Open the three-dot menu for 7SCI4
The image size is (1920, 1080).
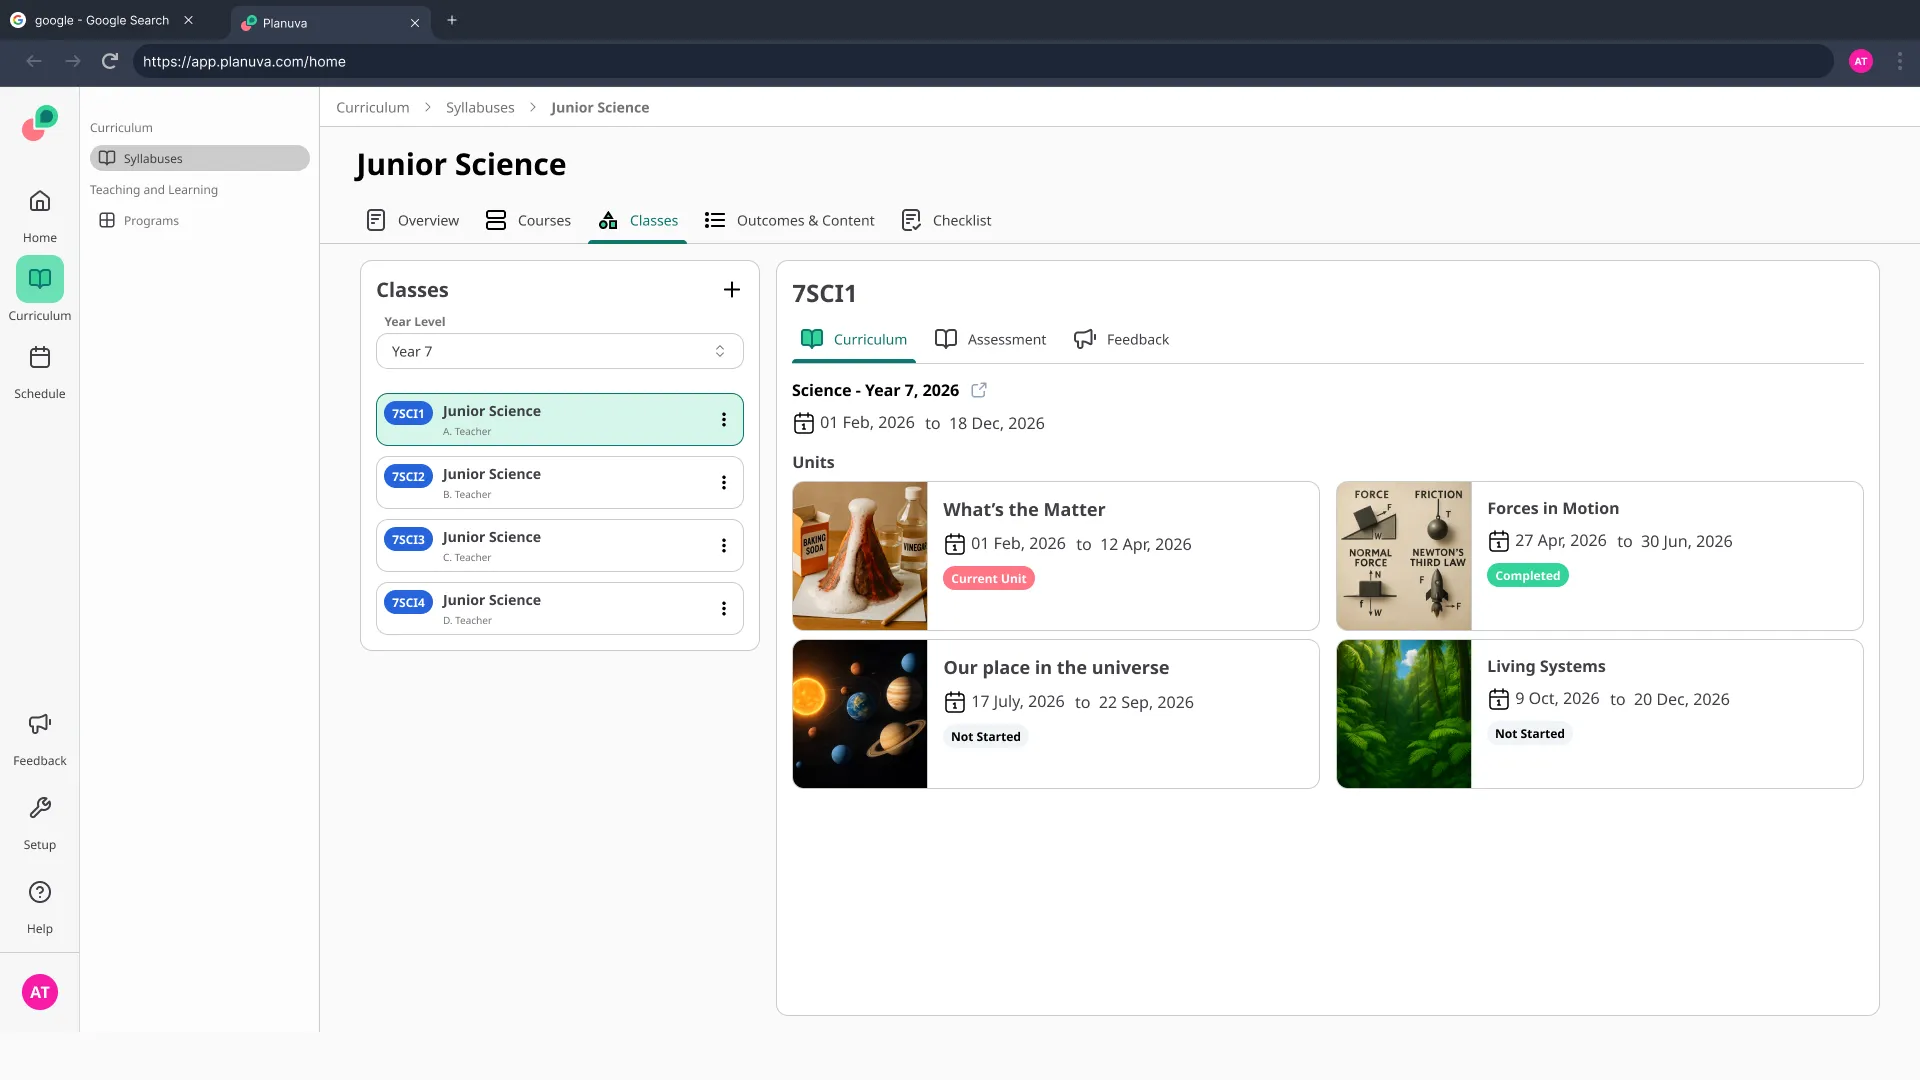point(724,609)
